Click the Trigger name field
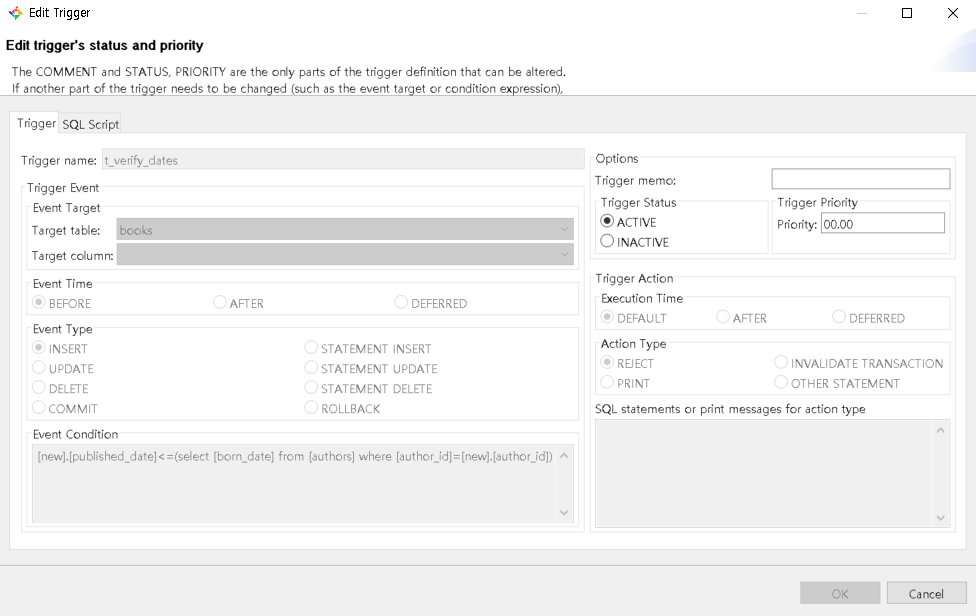 point(343,159)
